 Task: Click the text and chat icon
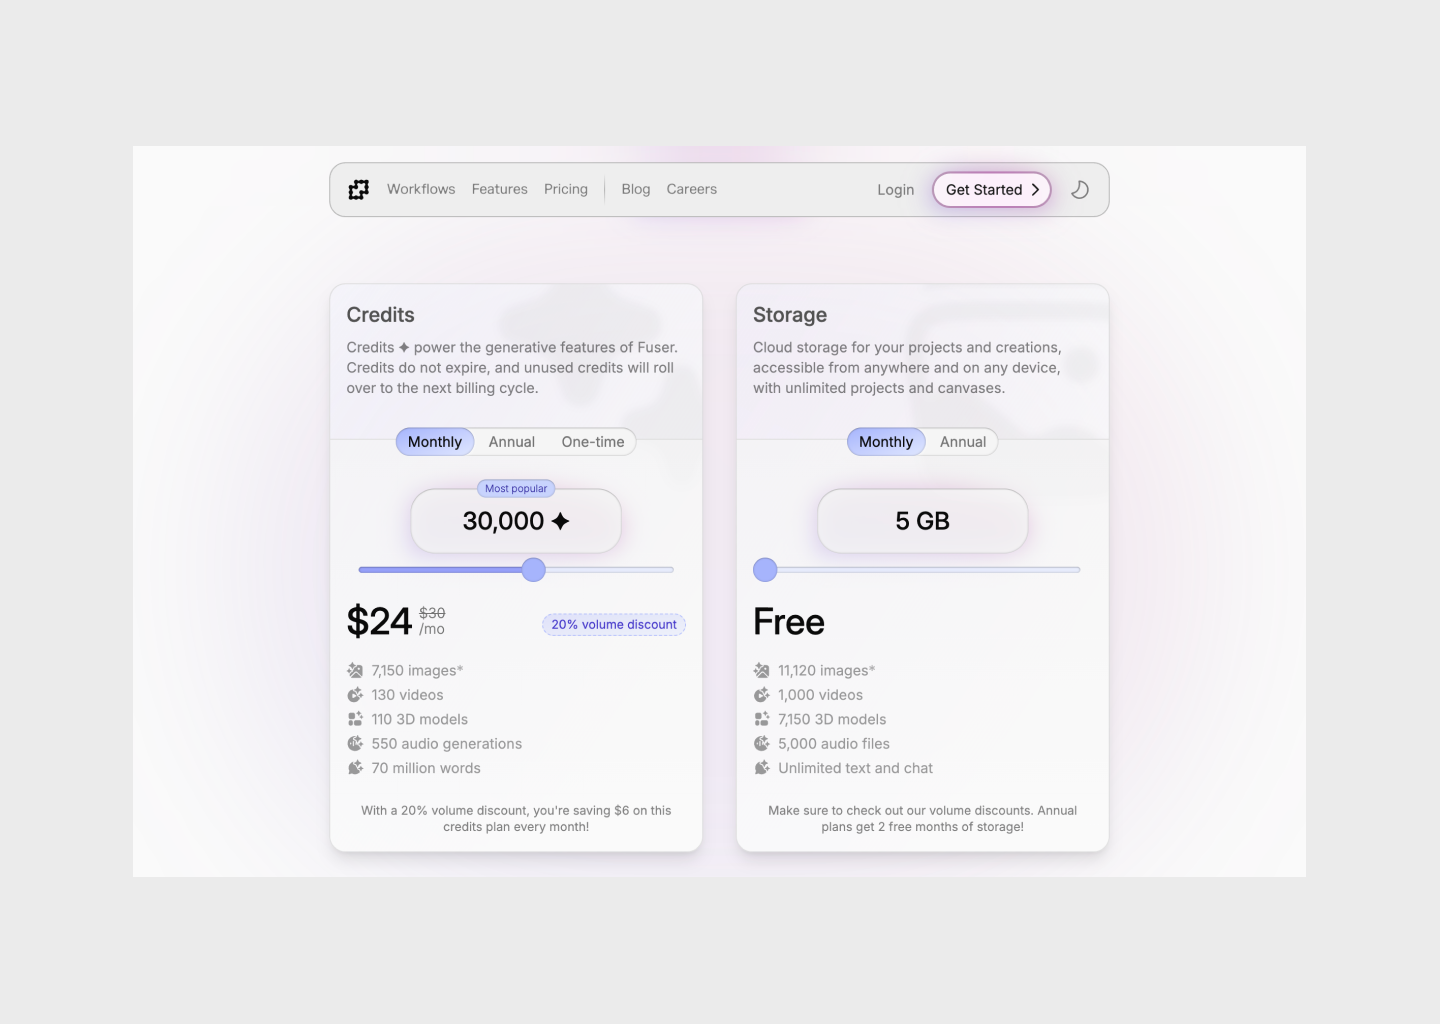click(762, 768)
